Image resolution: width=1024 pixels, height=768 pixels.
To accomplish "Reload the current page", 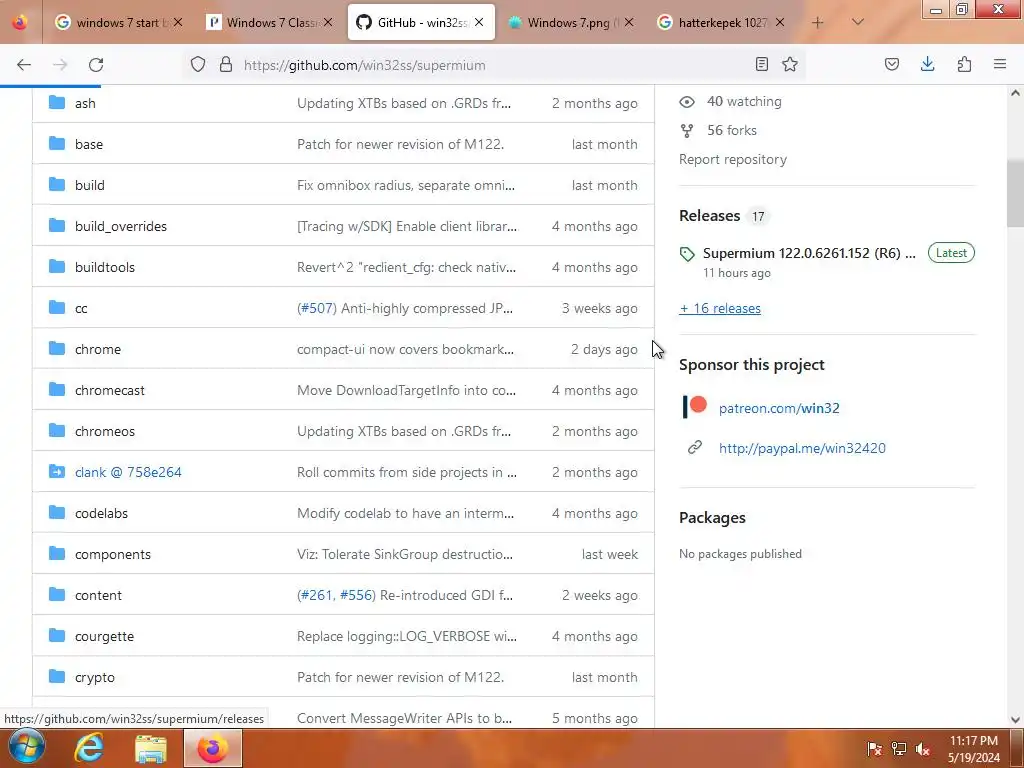I will [96, 65].
